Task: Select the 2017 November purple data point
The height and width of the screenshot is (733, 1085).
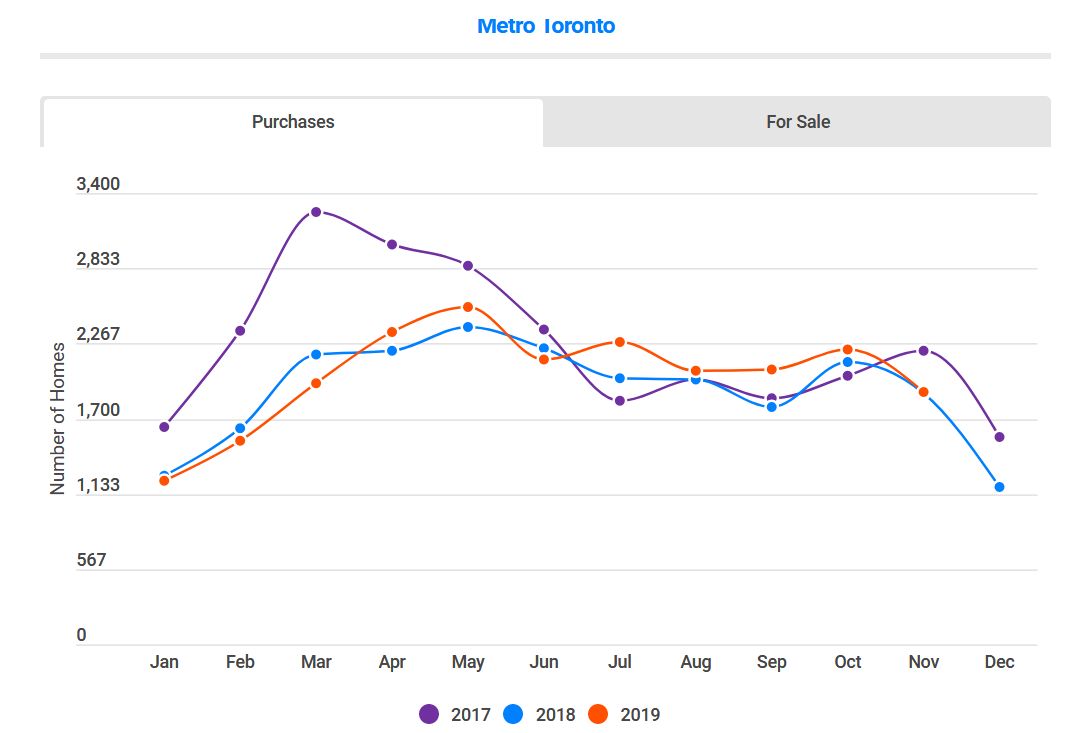Action: [x=923, y=351]
